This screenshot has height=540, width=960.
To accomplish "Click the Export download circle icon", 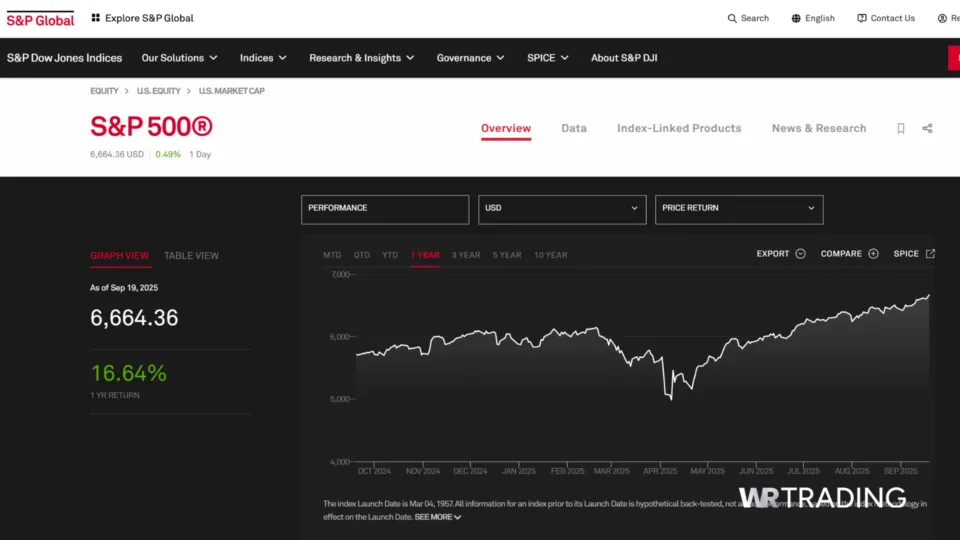I will 800,254.
